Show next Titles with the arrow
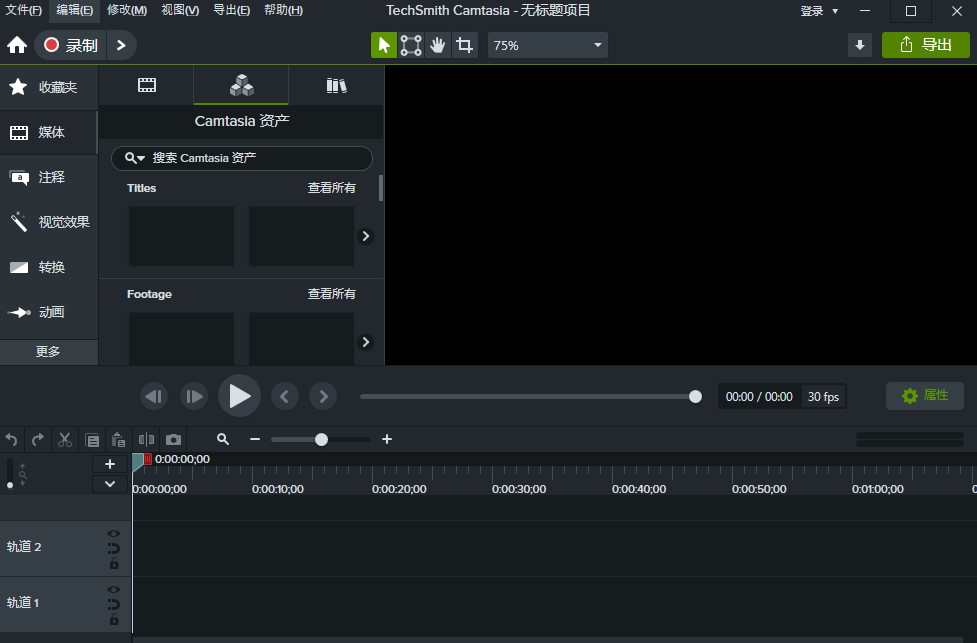This screenshot has height=643, width=977. pyautogui.click(x=366, y=236)
